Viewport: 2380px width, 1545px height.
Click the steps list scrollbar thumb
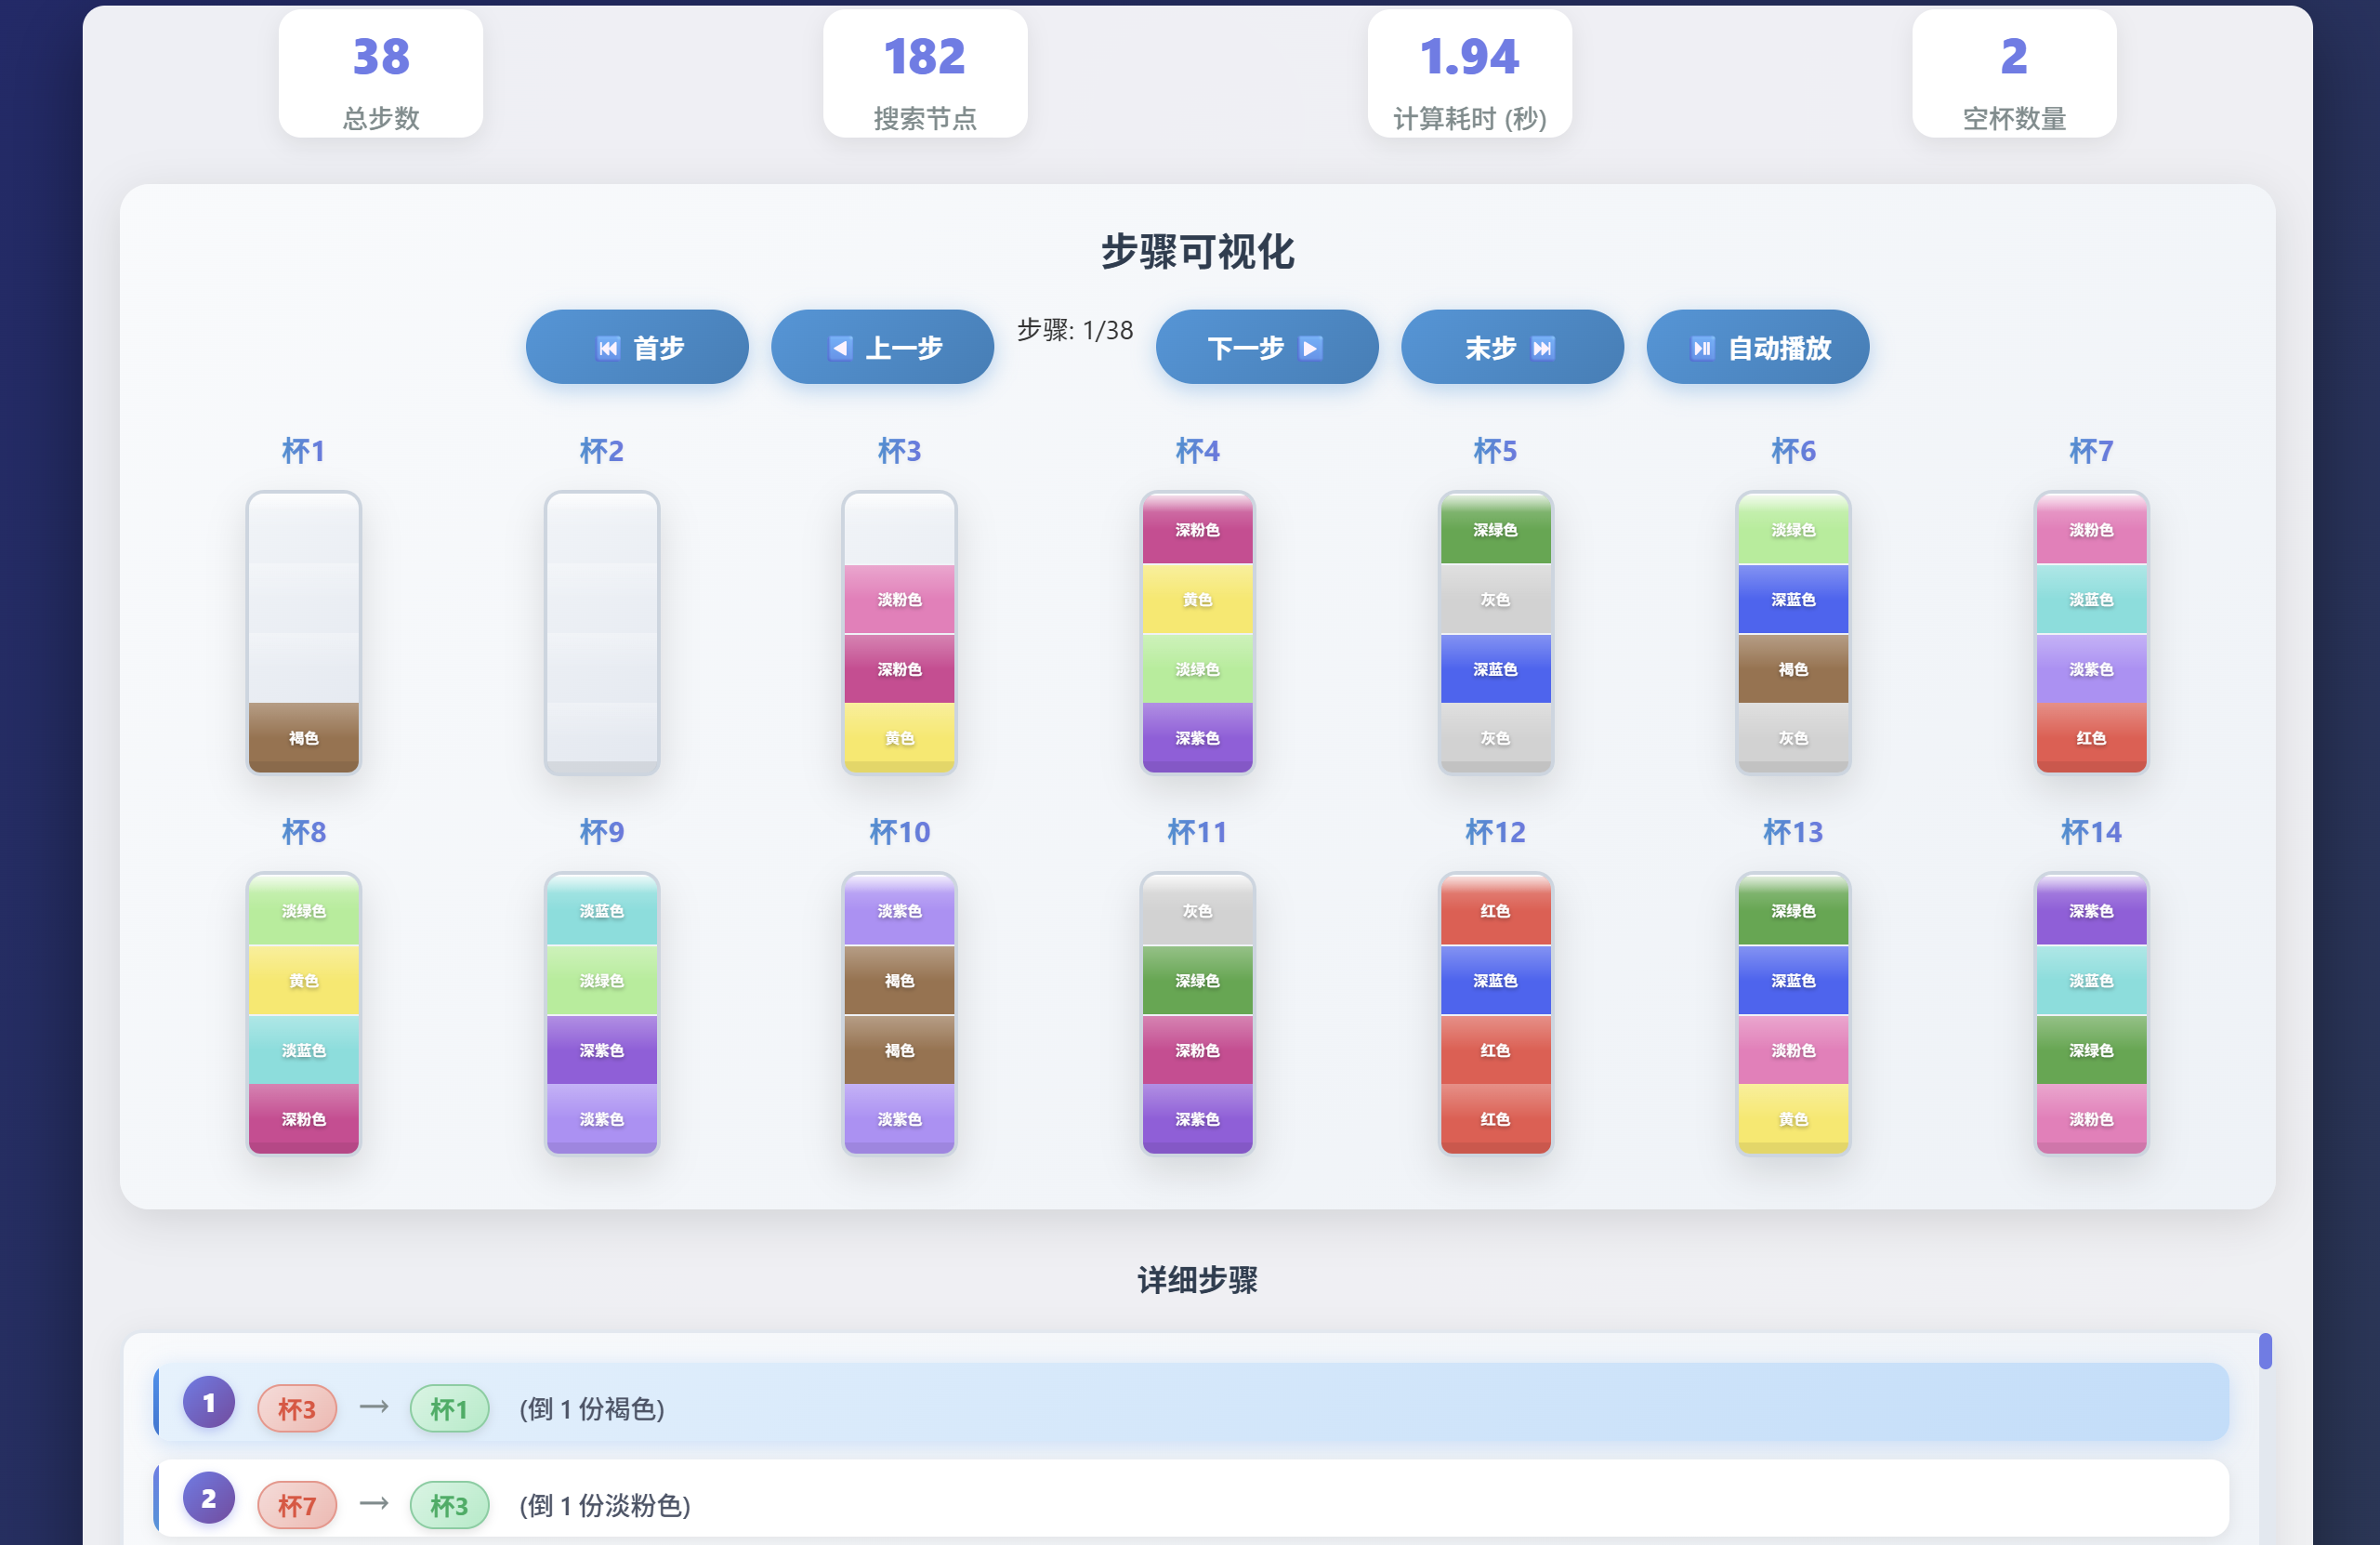pos(2264,1350)
